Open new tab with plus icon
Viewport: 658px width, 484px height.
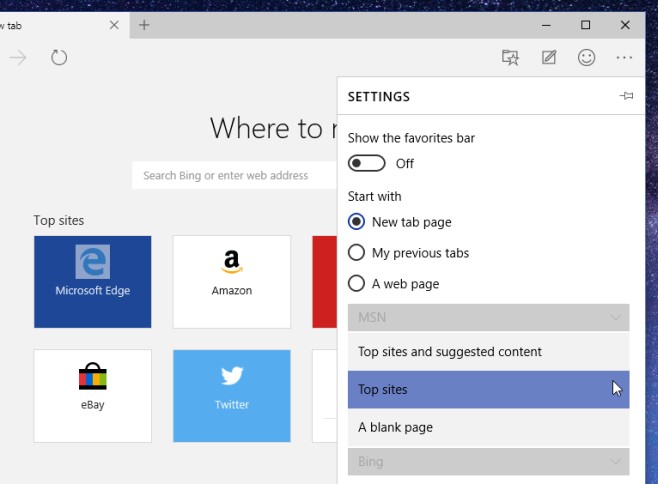tap(144, 25)
